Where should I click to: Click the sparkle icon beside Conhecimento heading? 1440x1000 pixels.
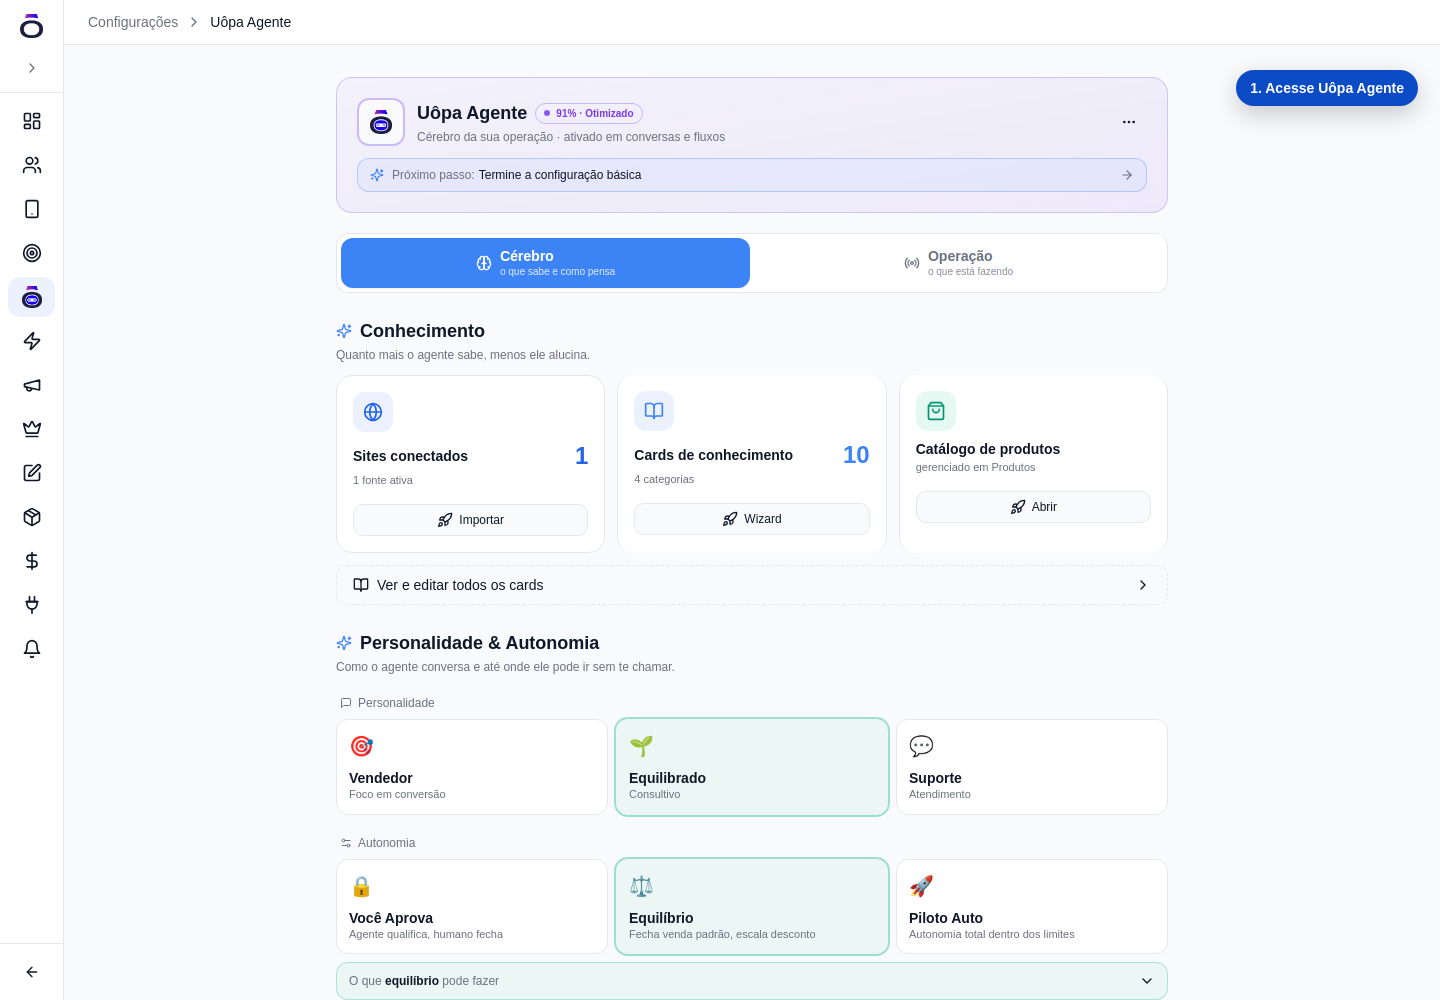[344, 331]
